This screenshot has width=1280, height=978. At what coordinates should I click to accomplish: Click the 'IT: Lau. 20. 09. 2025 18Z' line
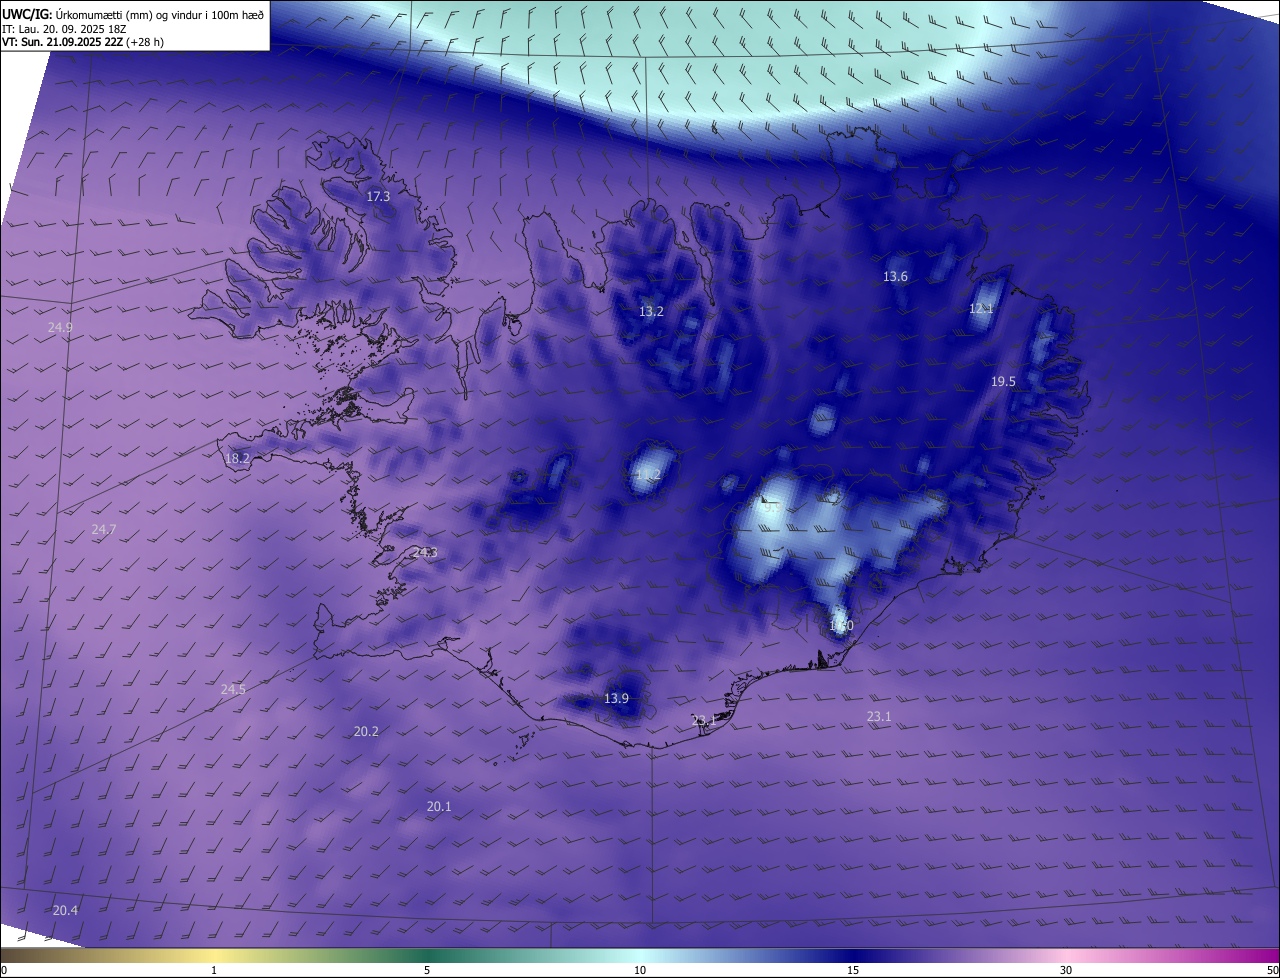(x=66, y=29)
